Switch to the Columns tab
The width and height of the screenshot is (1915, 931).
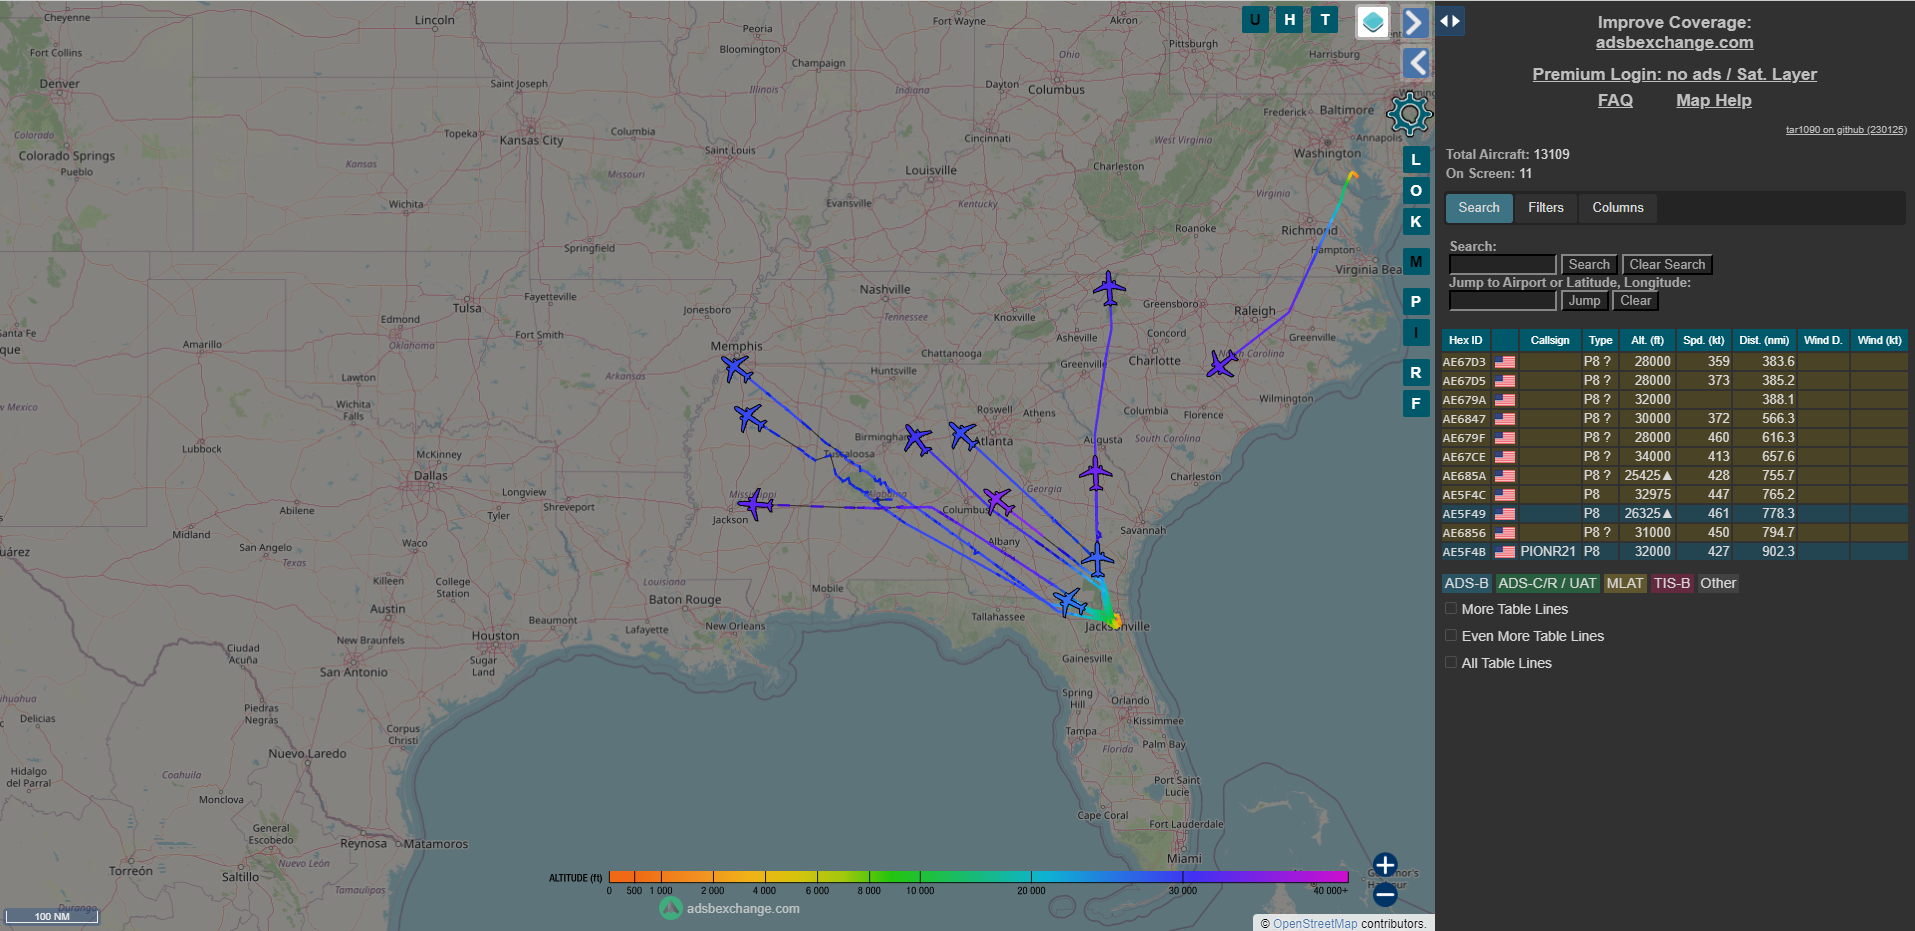pyautogui.click(x=1618, y=208)
